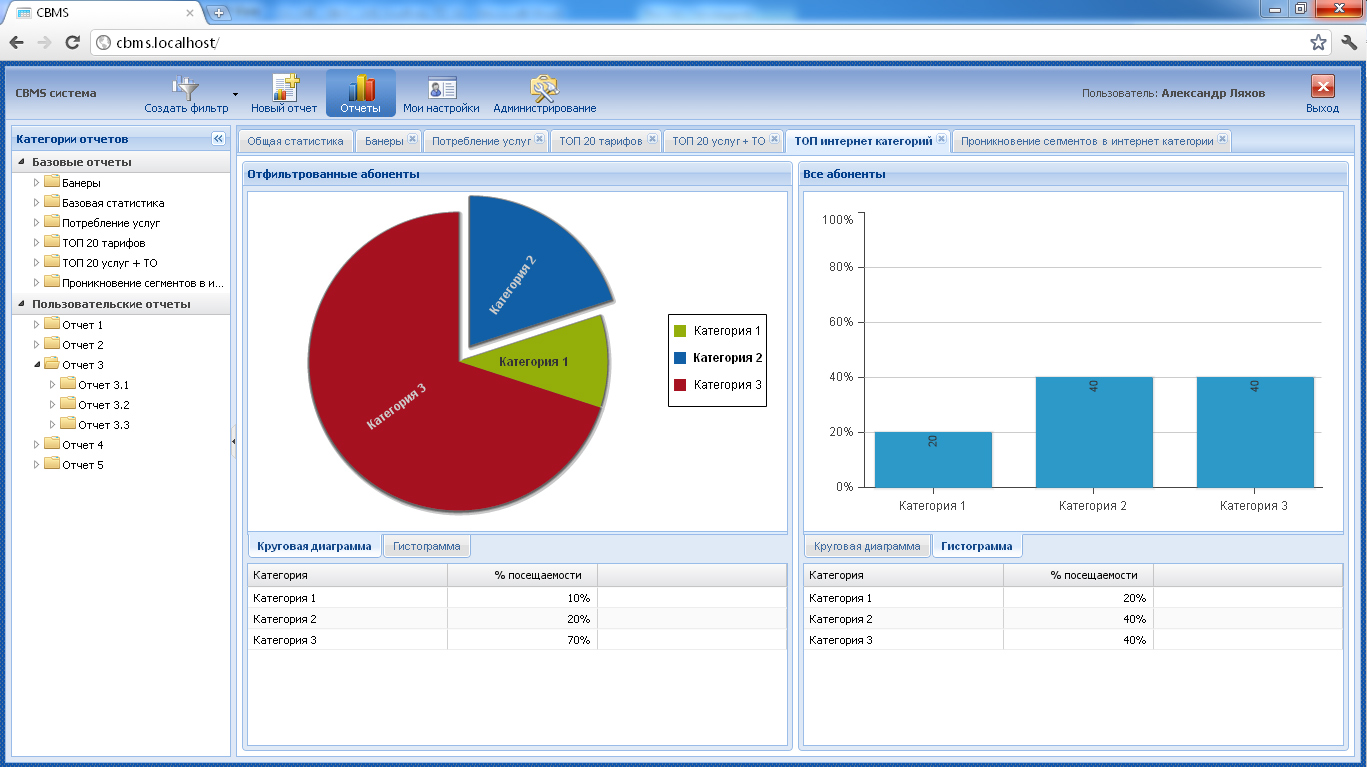Close the Банеры tab
Screen dimensions: 1367x767
412,140
